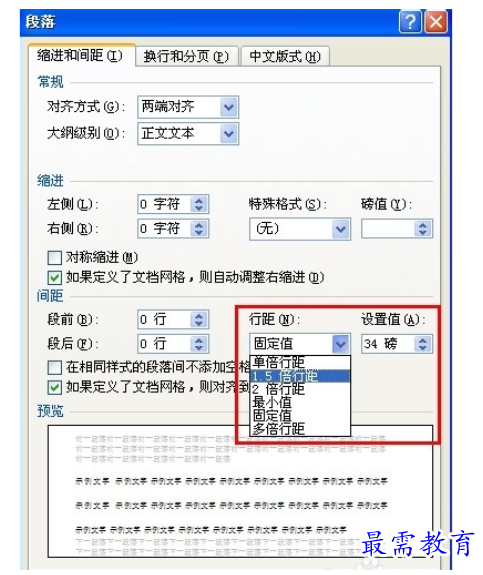Switch to the 中文版式 tab
The height and width of the screenshot is (575, 483).
click(285, 56)
